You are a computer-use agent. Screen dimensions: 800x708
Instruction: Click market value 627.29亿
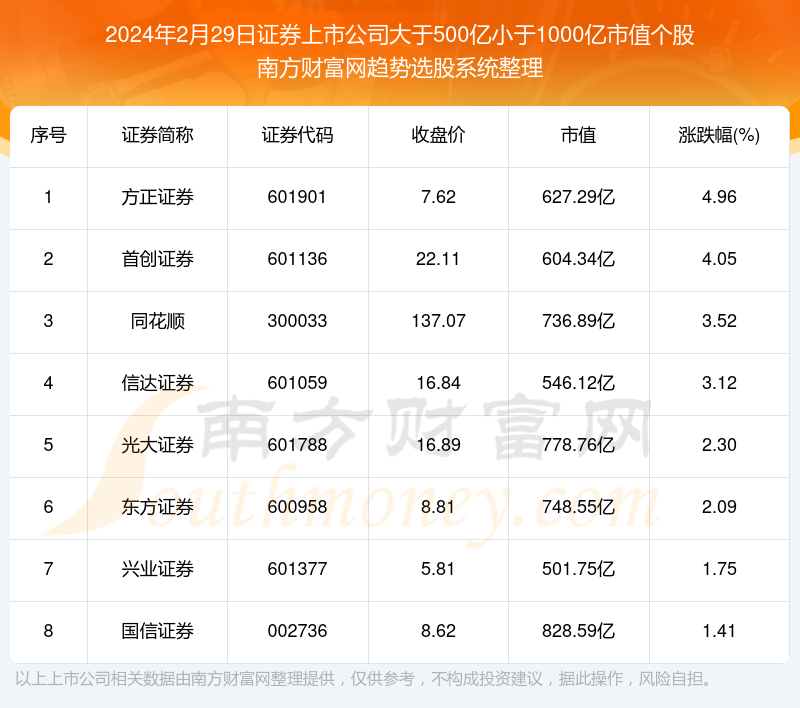(x=579, y=197)
